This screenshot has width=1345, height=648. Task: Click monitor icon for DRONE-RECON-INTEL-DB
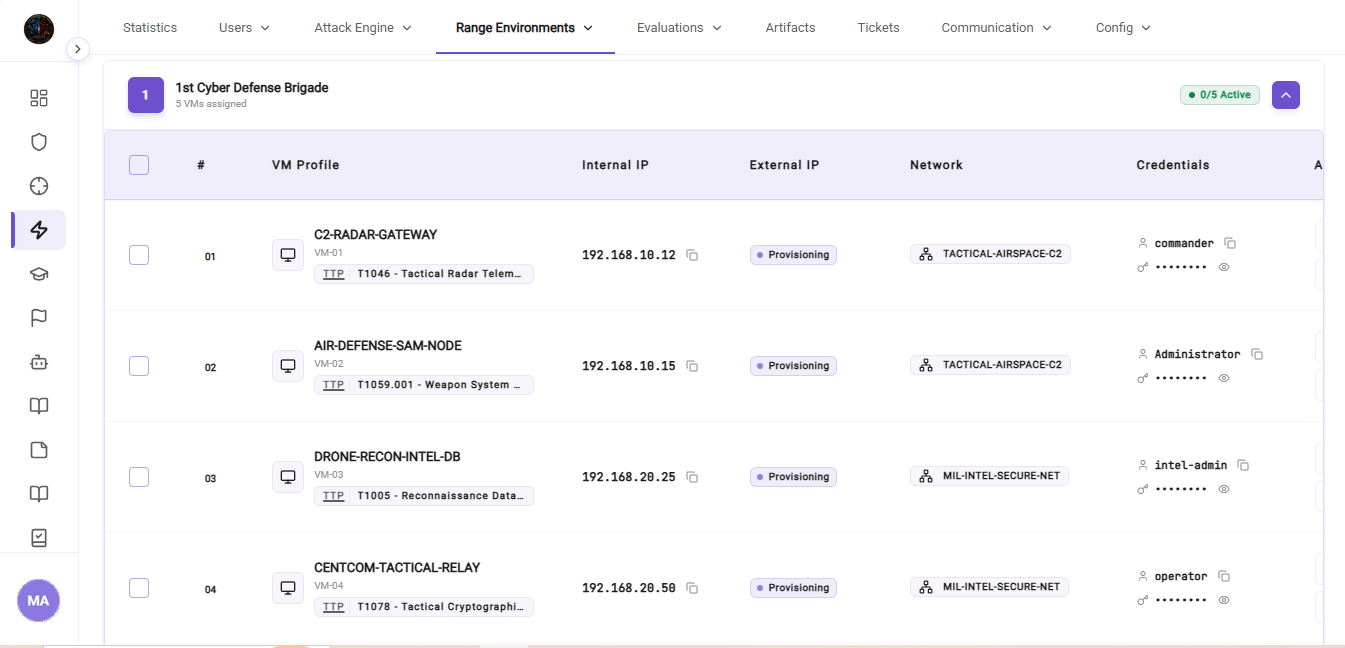[288, 477]
